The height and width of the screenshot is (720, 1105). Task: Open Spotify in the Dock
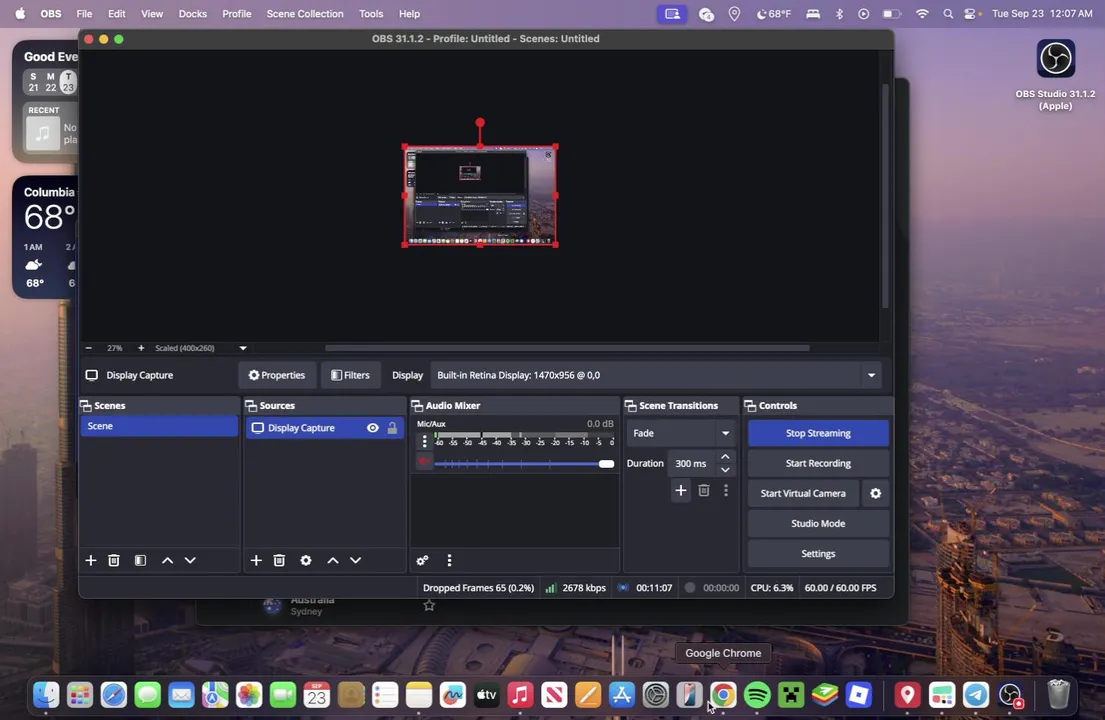[x=757, y=695]
